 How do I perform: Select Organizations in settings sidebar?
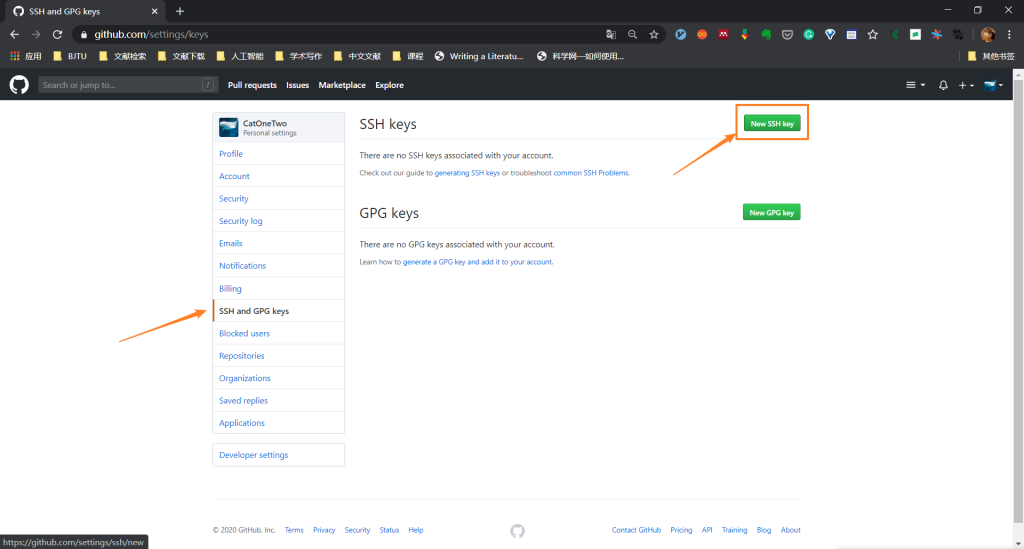[278, 378]
